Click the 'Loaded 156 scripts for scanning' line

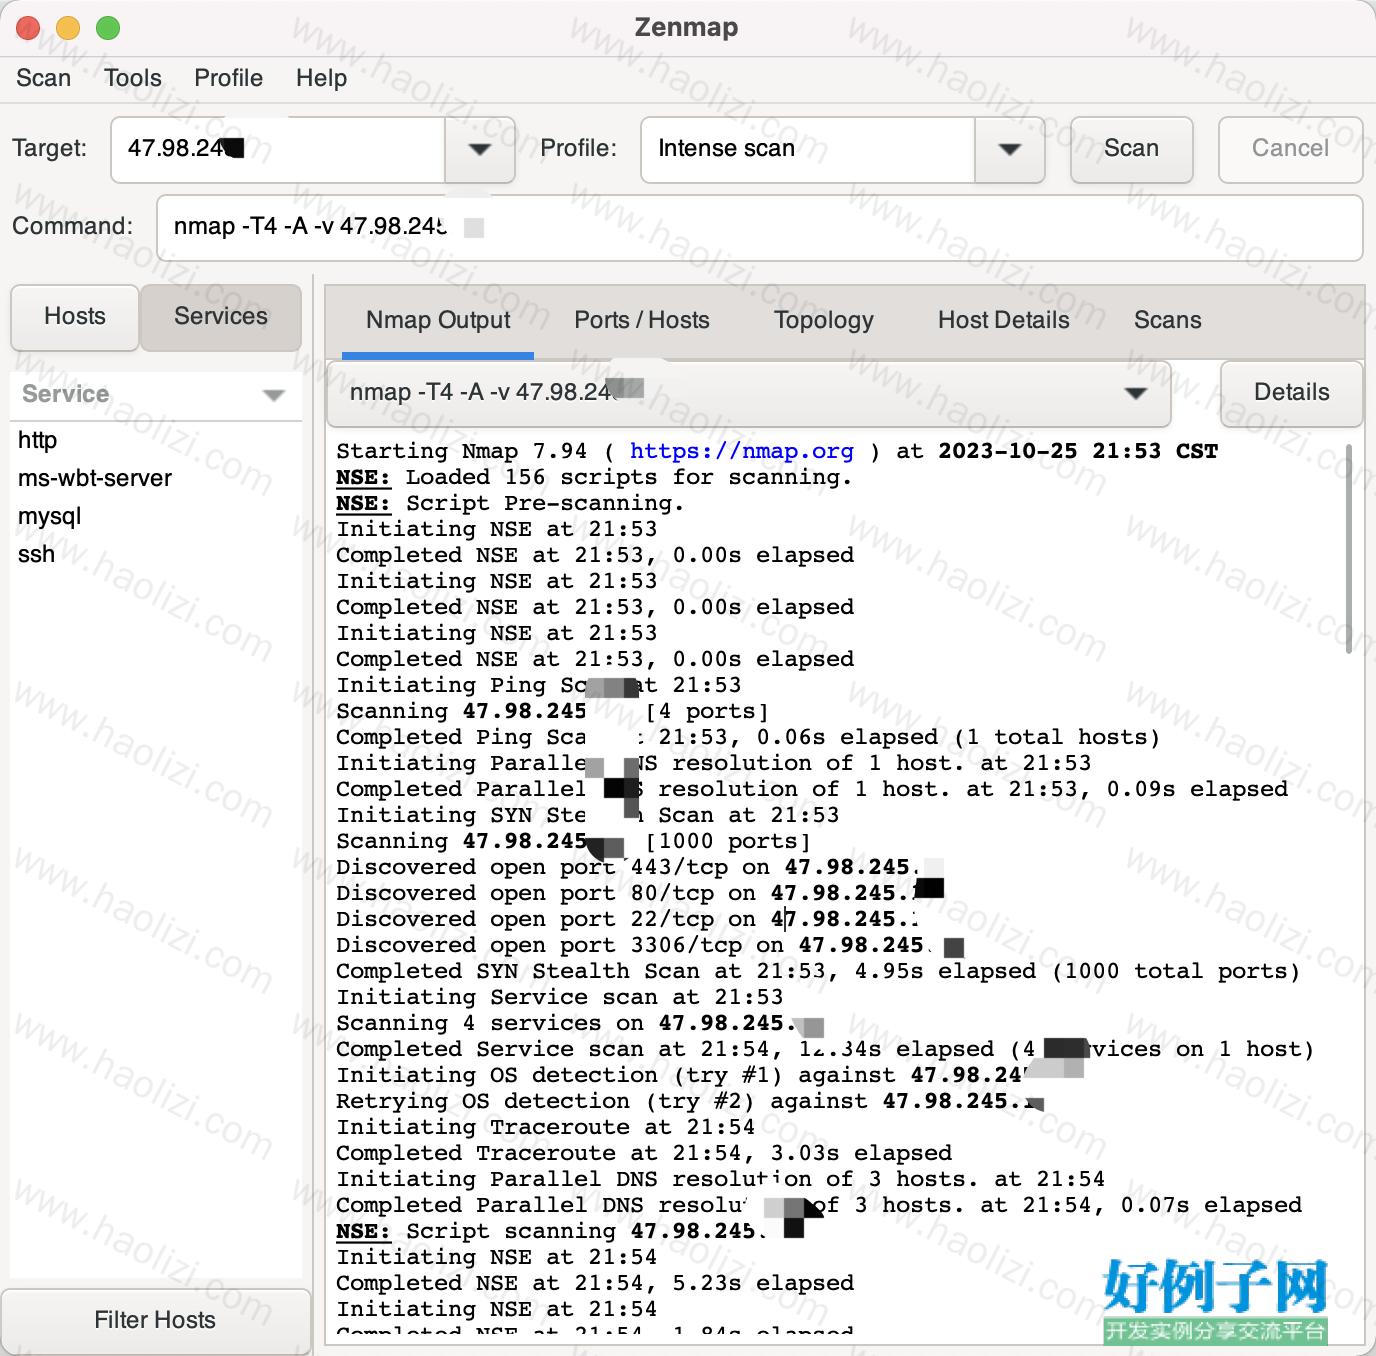[x=594, y=477]
